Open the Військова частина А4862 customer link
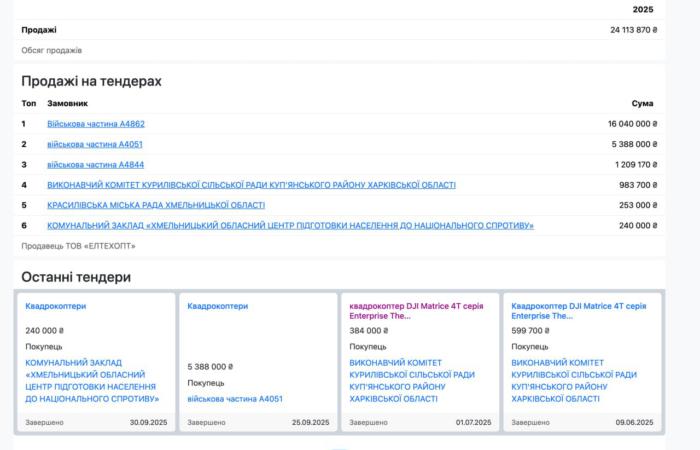 pos(96,124)
